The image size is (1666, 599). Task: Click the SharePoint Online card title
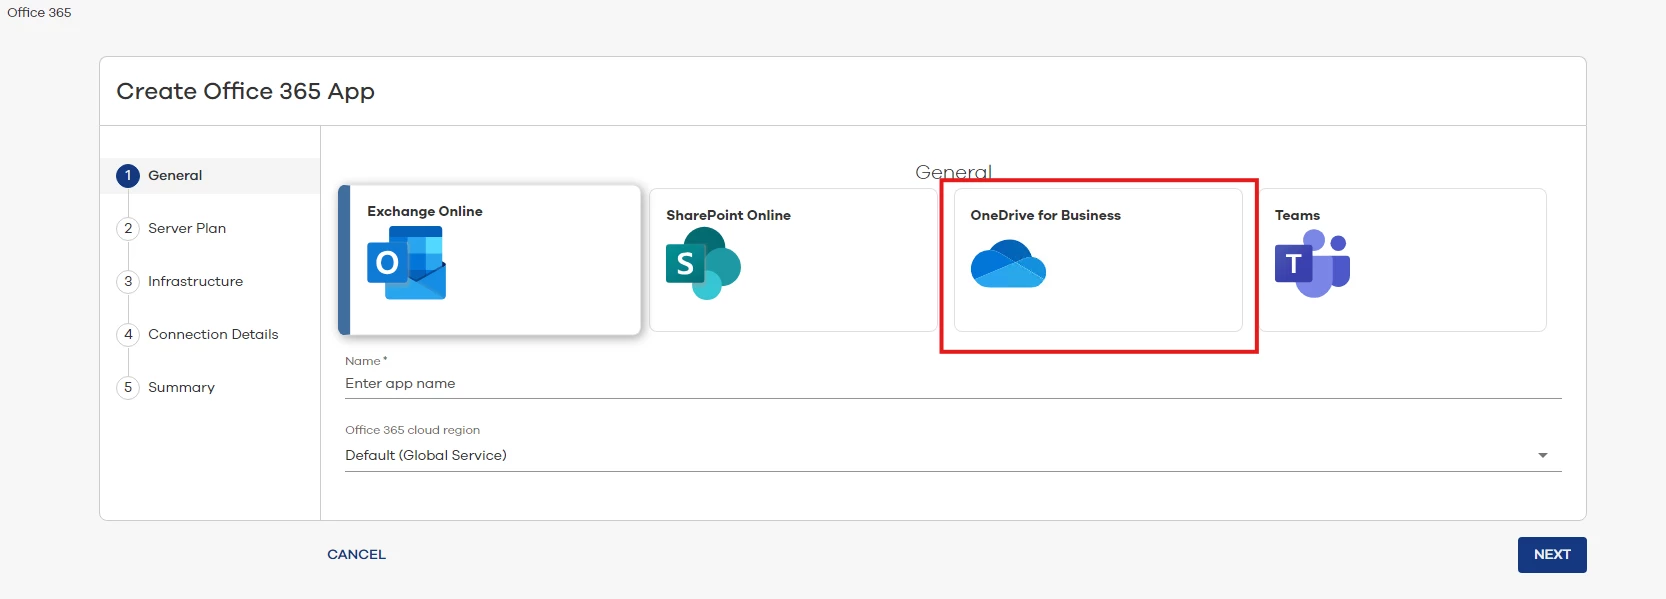(x=728, y=215)
